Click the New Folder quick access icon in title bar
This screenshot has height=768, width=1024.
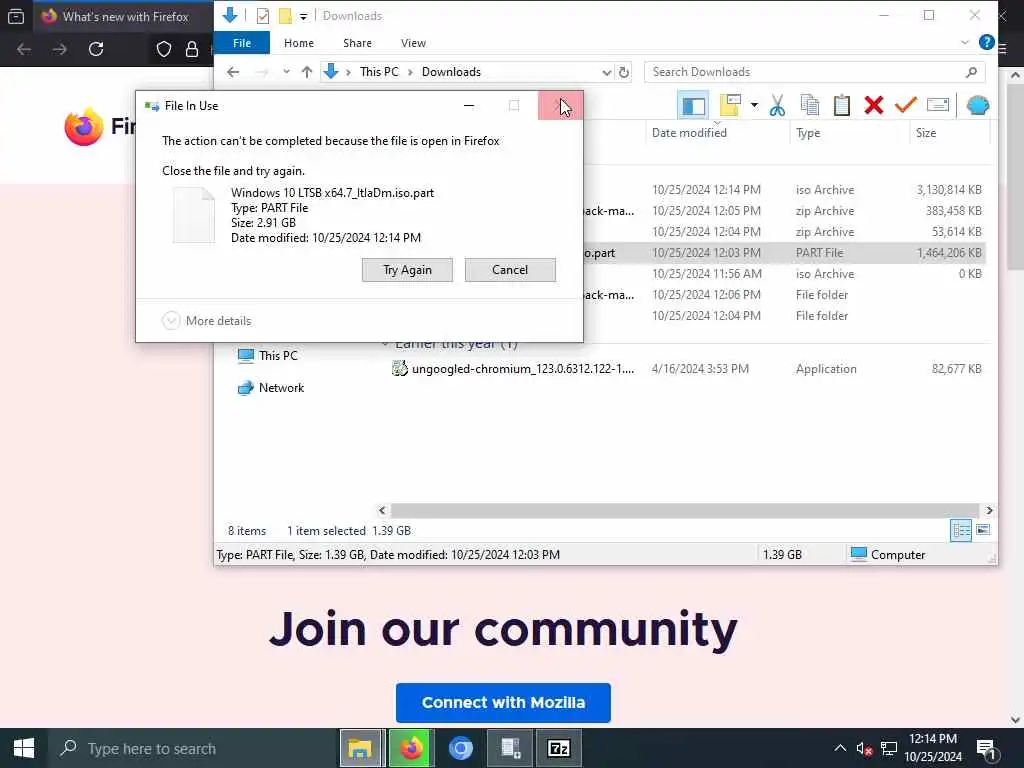click(285, 16)
